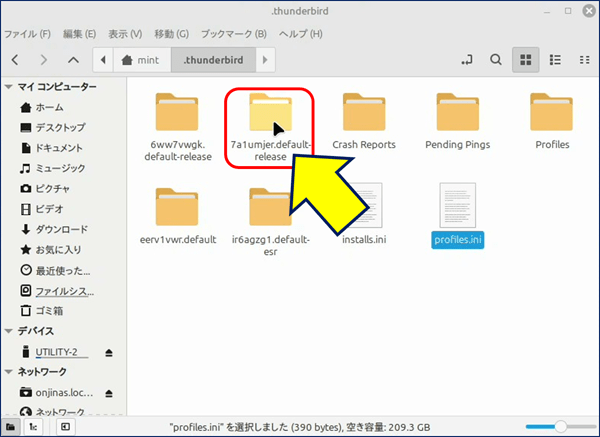Adjust the zoom slider
600x437 pixels.
tap(560, 426)
